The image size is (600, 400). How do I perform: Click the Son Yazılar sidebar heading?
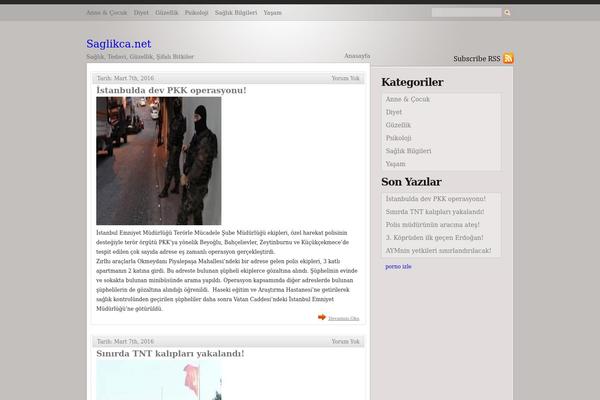click(411, 182)
